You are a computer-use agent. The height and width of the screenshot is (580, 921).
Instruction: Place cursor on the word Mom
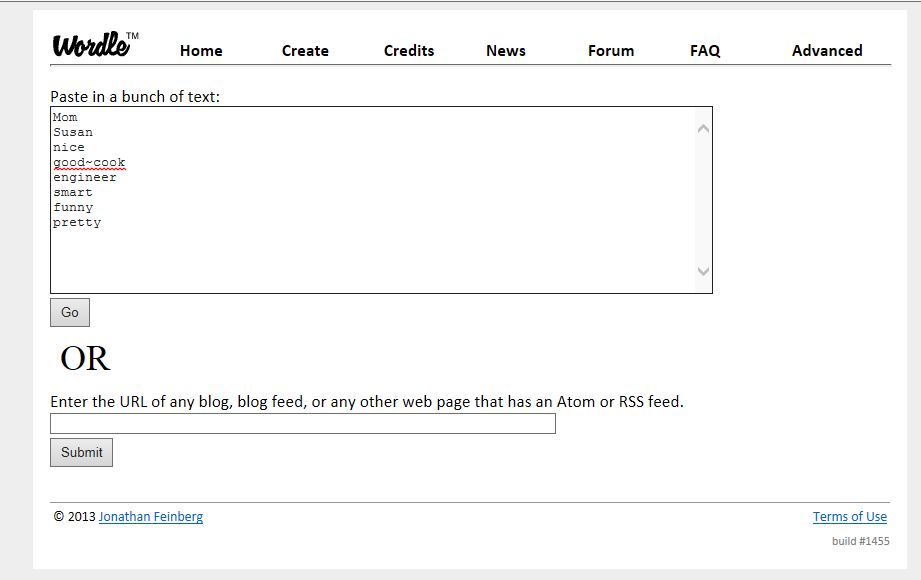click(65, 117)
